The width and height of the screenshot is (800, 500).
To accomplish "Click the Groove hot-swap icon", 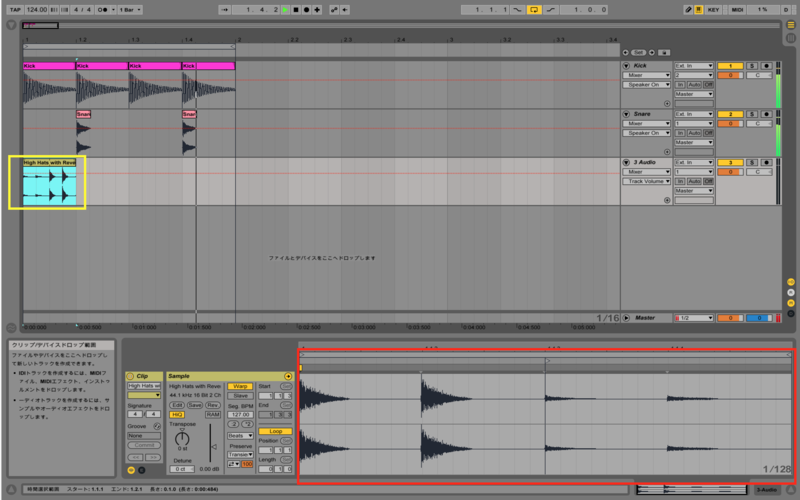I will coord(157,426).
